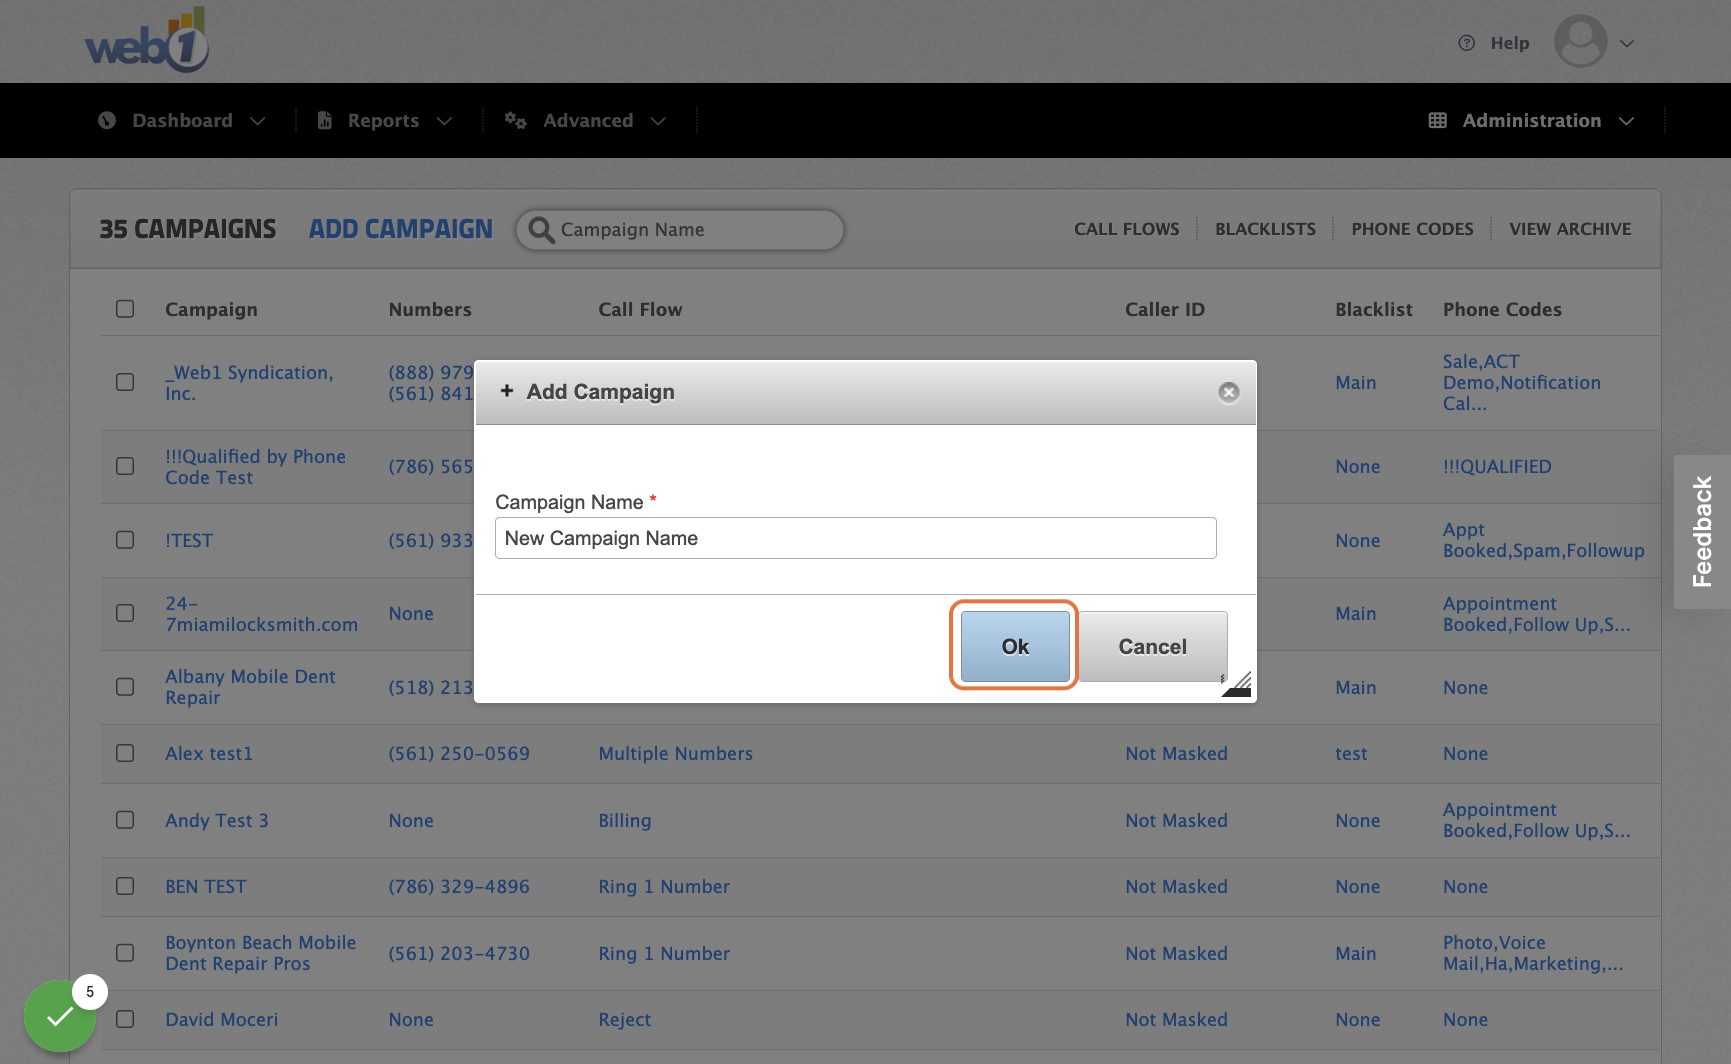Check the BEN TEST row checkbox
Viewport: 1731px width, 1064px height.
click(125, 886)
